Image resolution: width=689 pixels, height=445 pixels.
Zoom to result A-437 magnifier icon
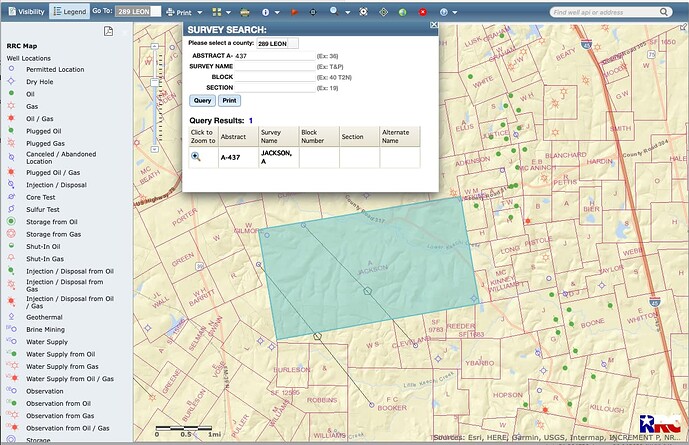pyautogui.click(x=196, y=156)
